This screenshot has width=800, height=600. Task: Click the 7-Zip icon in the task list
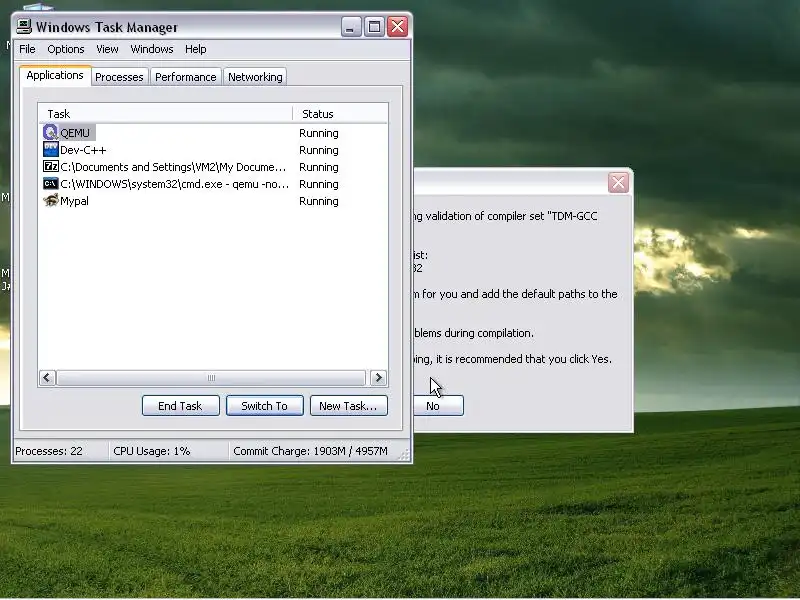[51, 166]
